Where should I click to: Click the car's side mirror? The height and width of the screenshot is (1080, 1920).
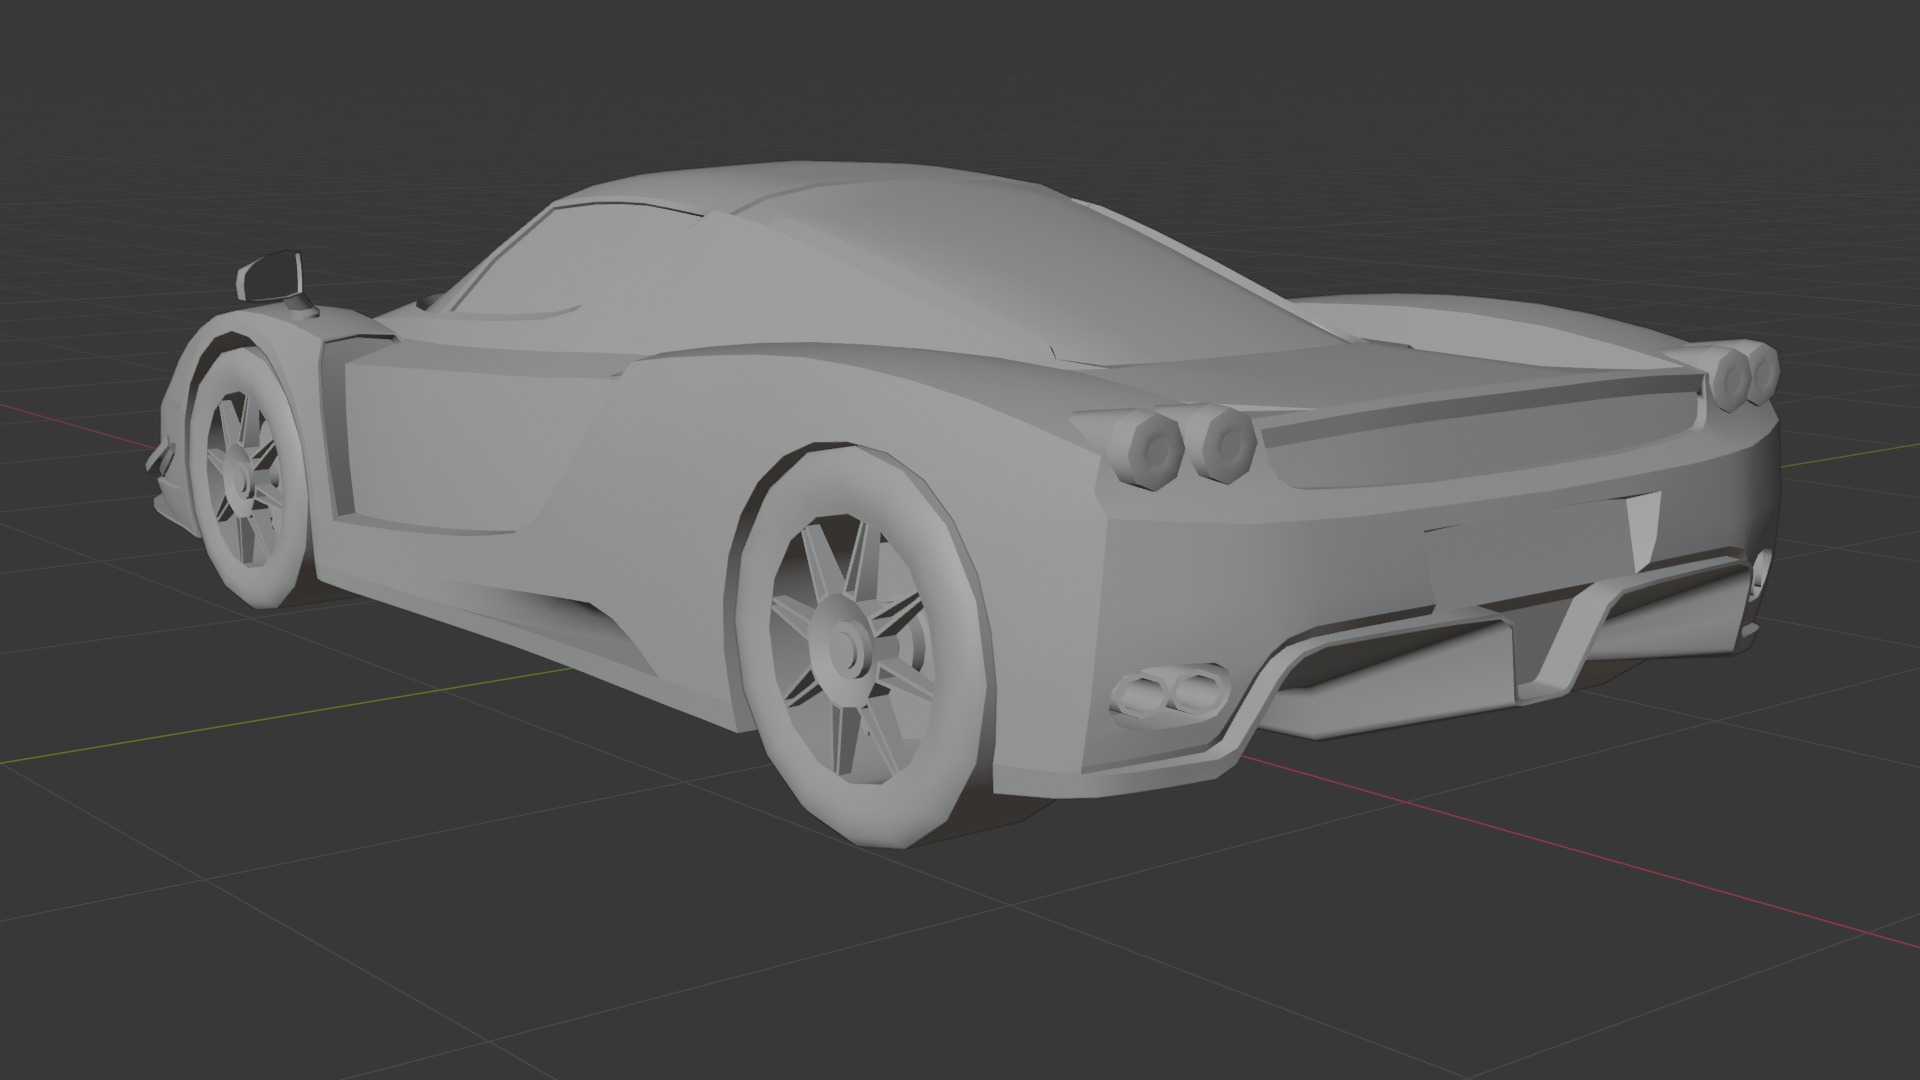point(270,276)
